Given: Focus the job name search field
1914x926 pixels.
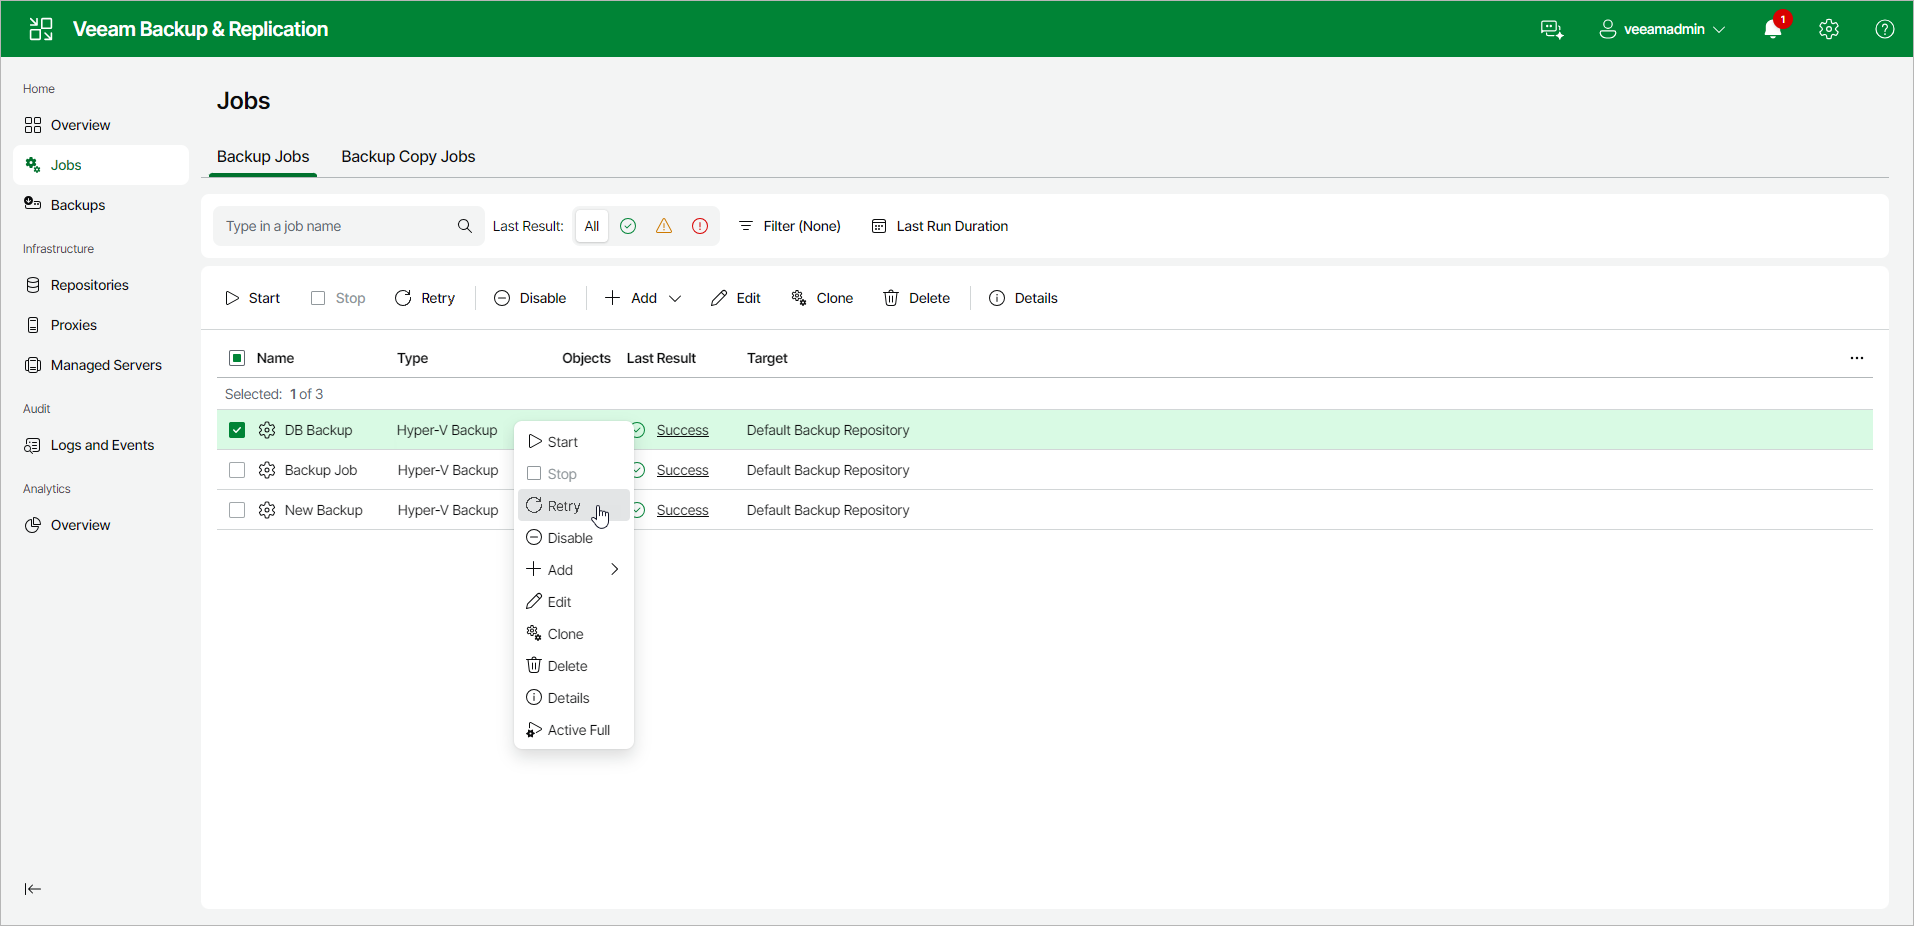Looking at the screenshot, I should click(x=336, y=226).
